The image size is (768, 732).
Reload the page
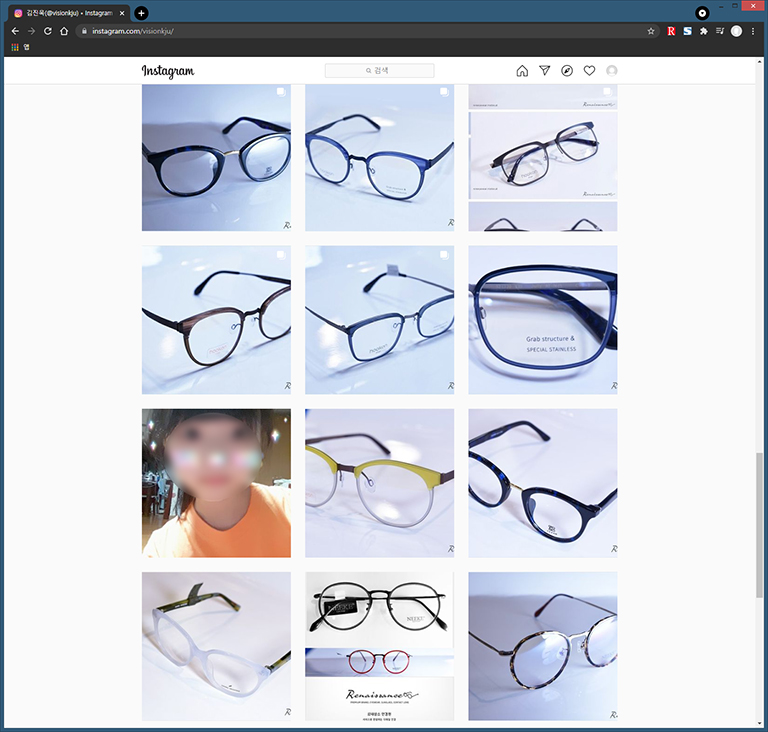tap(47, 31)
